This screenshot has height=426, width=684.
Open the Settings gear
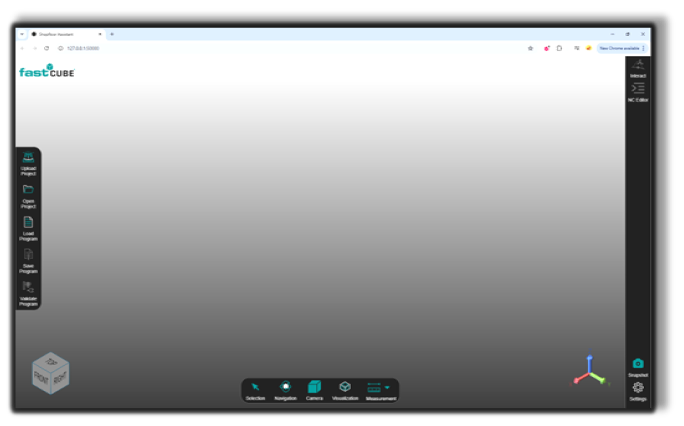638,388
